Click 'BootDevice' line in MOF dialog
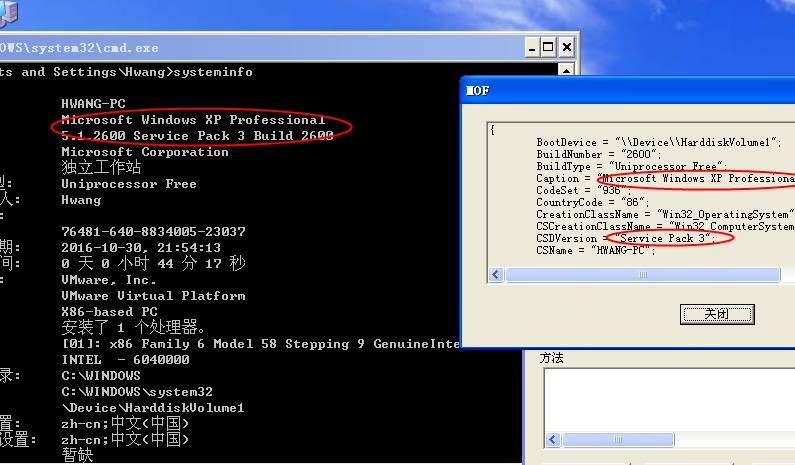The height and width of the screenshot is (465, 795). coord(659,142)
